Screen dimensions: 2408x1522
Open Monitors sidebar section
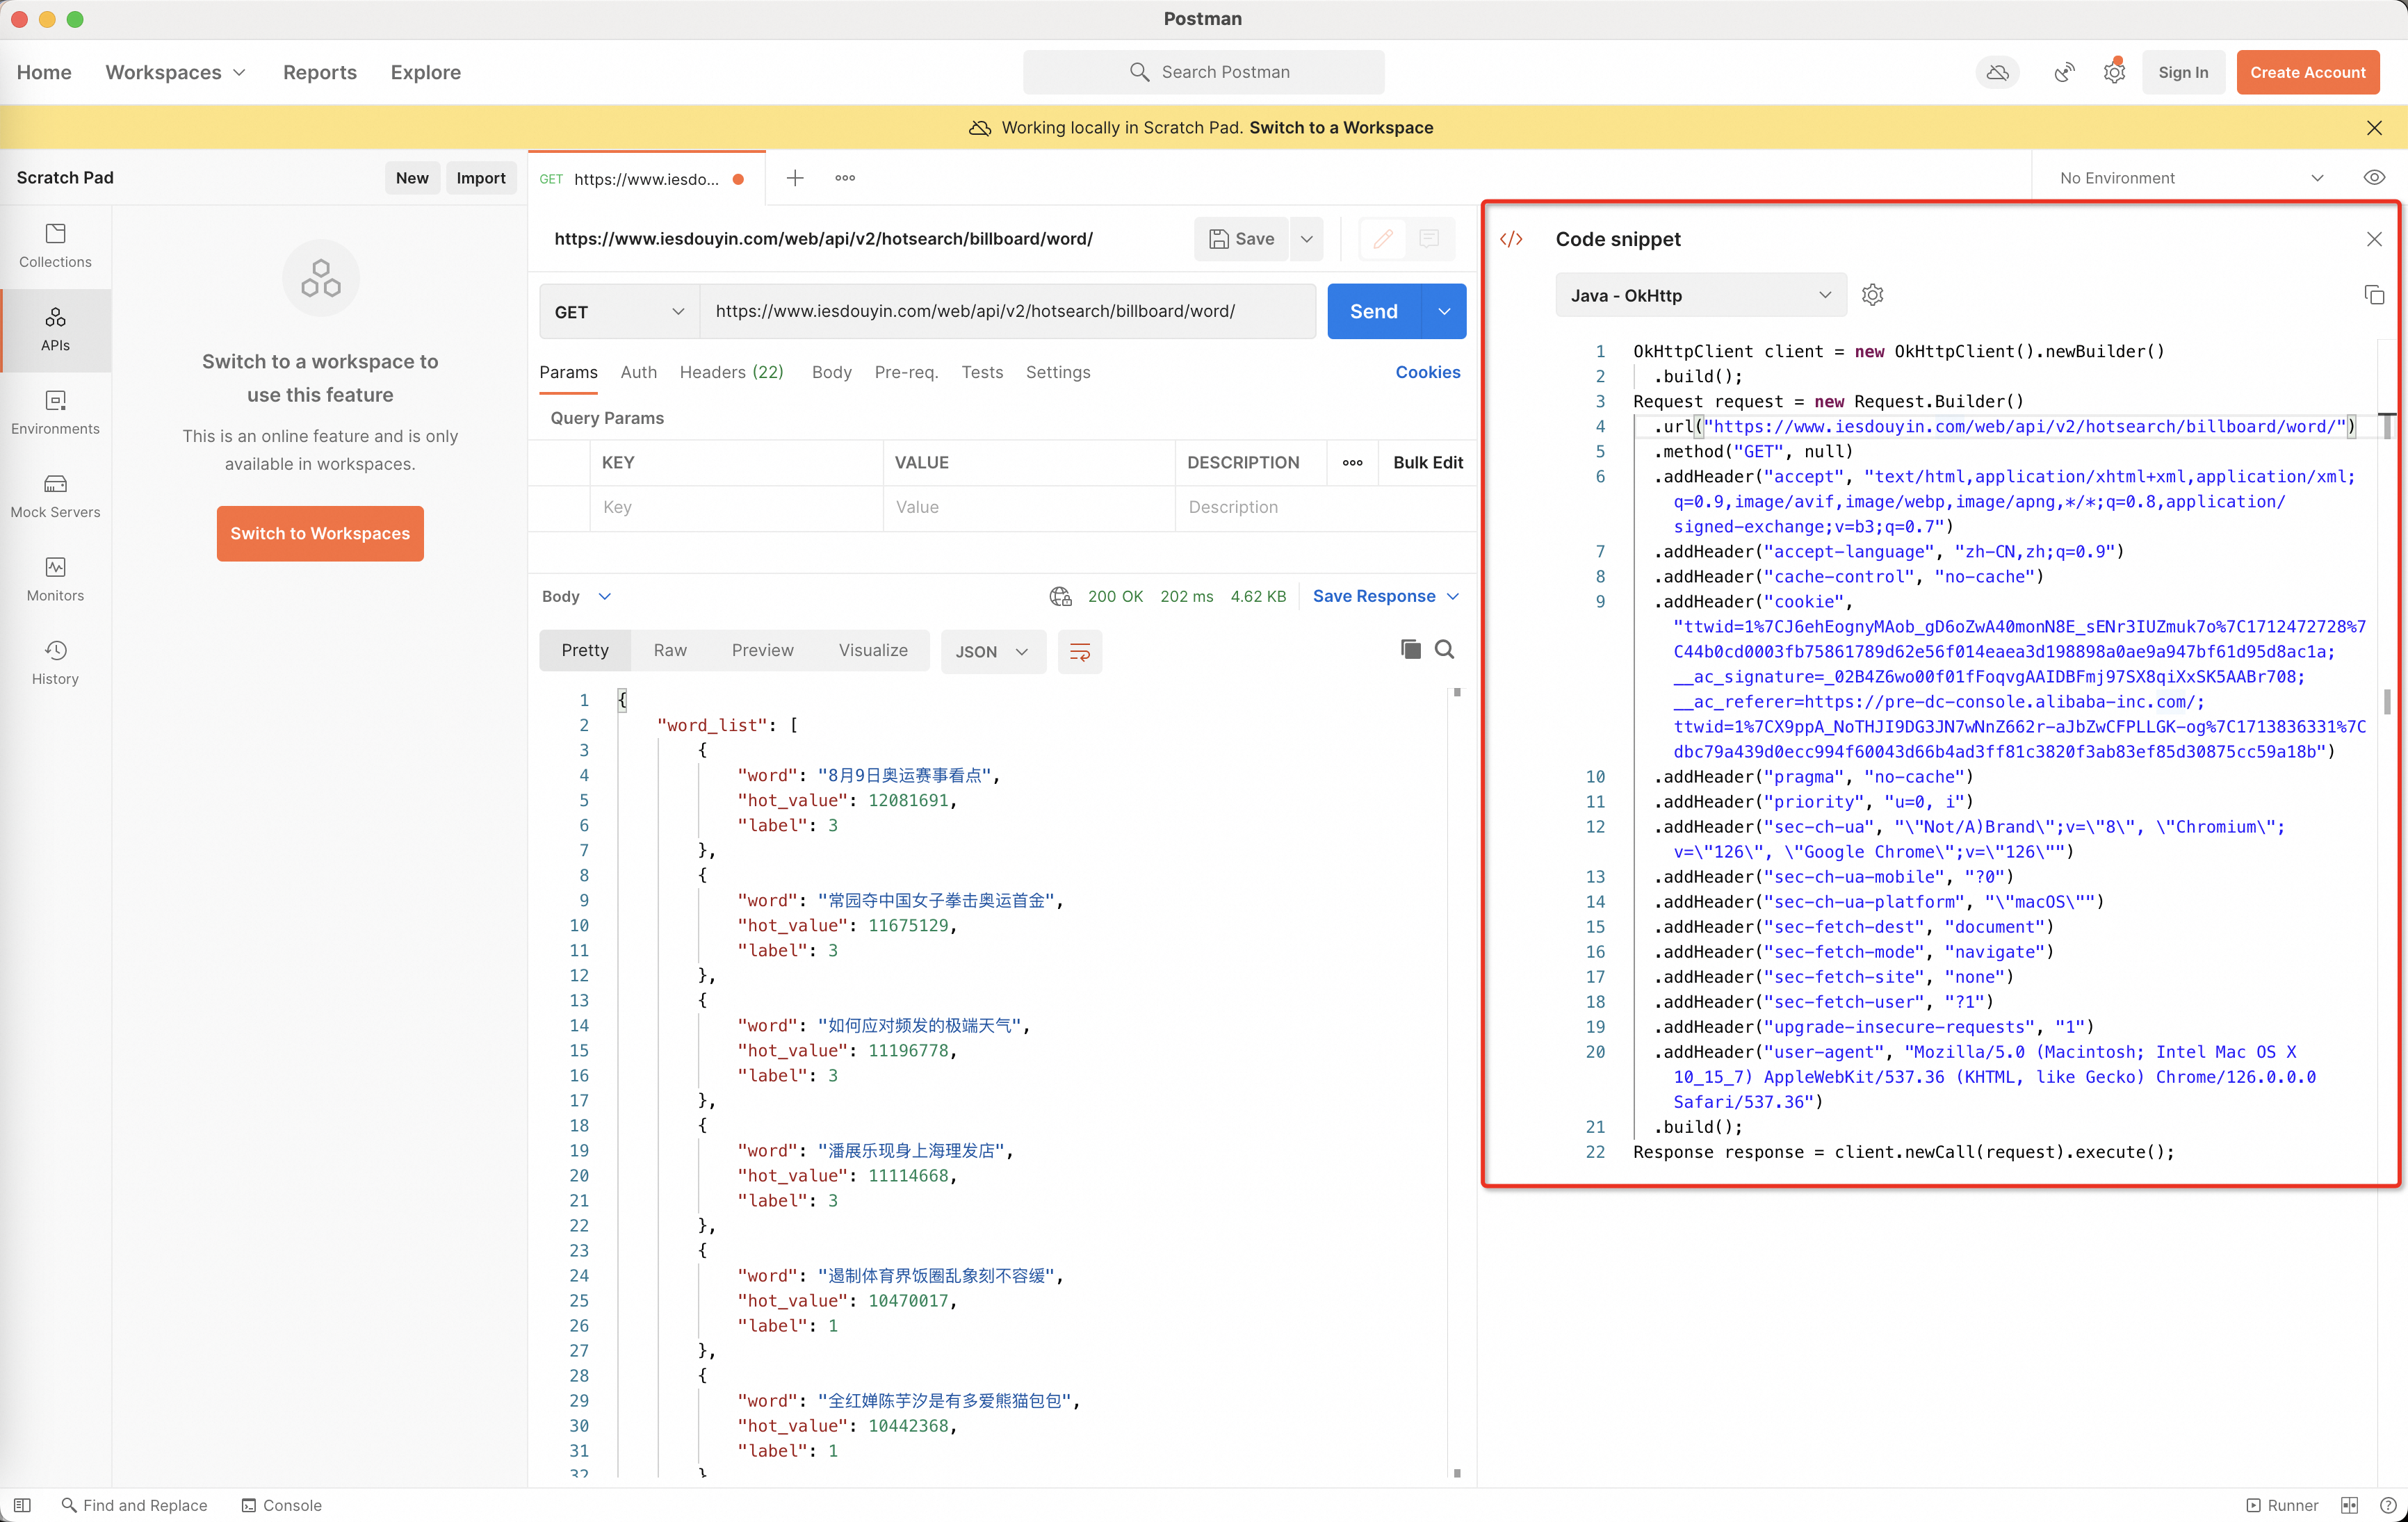point(55,580)
